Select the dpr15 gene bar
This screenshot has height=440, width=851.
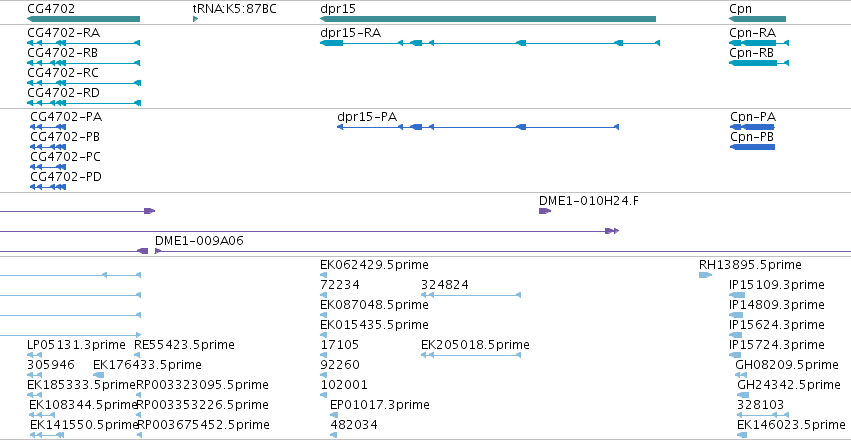click(x=488, y=19)
